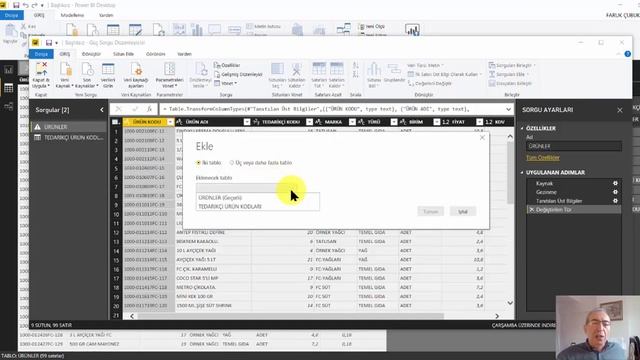Open settings gear for Gezinme step

[x=615, y=192]
